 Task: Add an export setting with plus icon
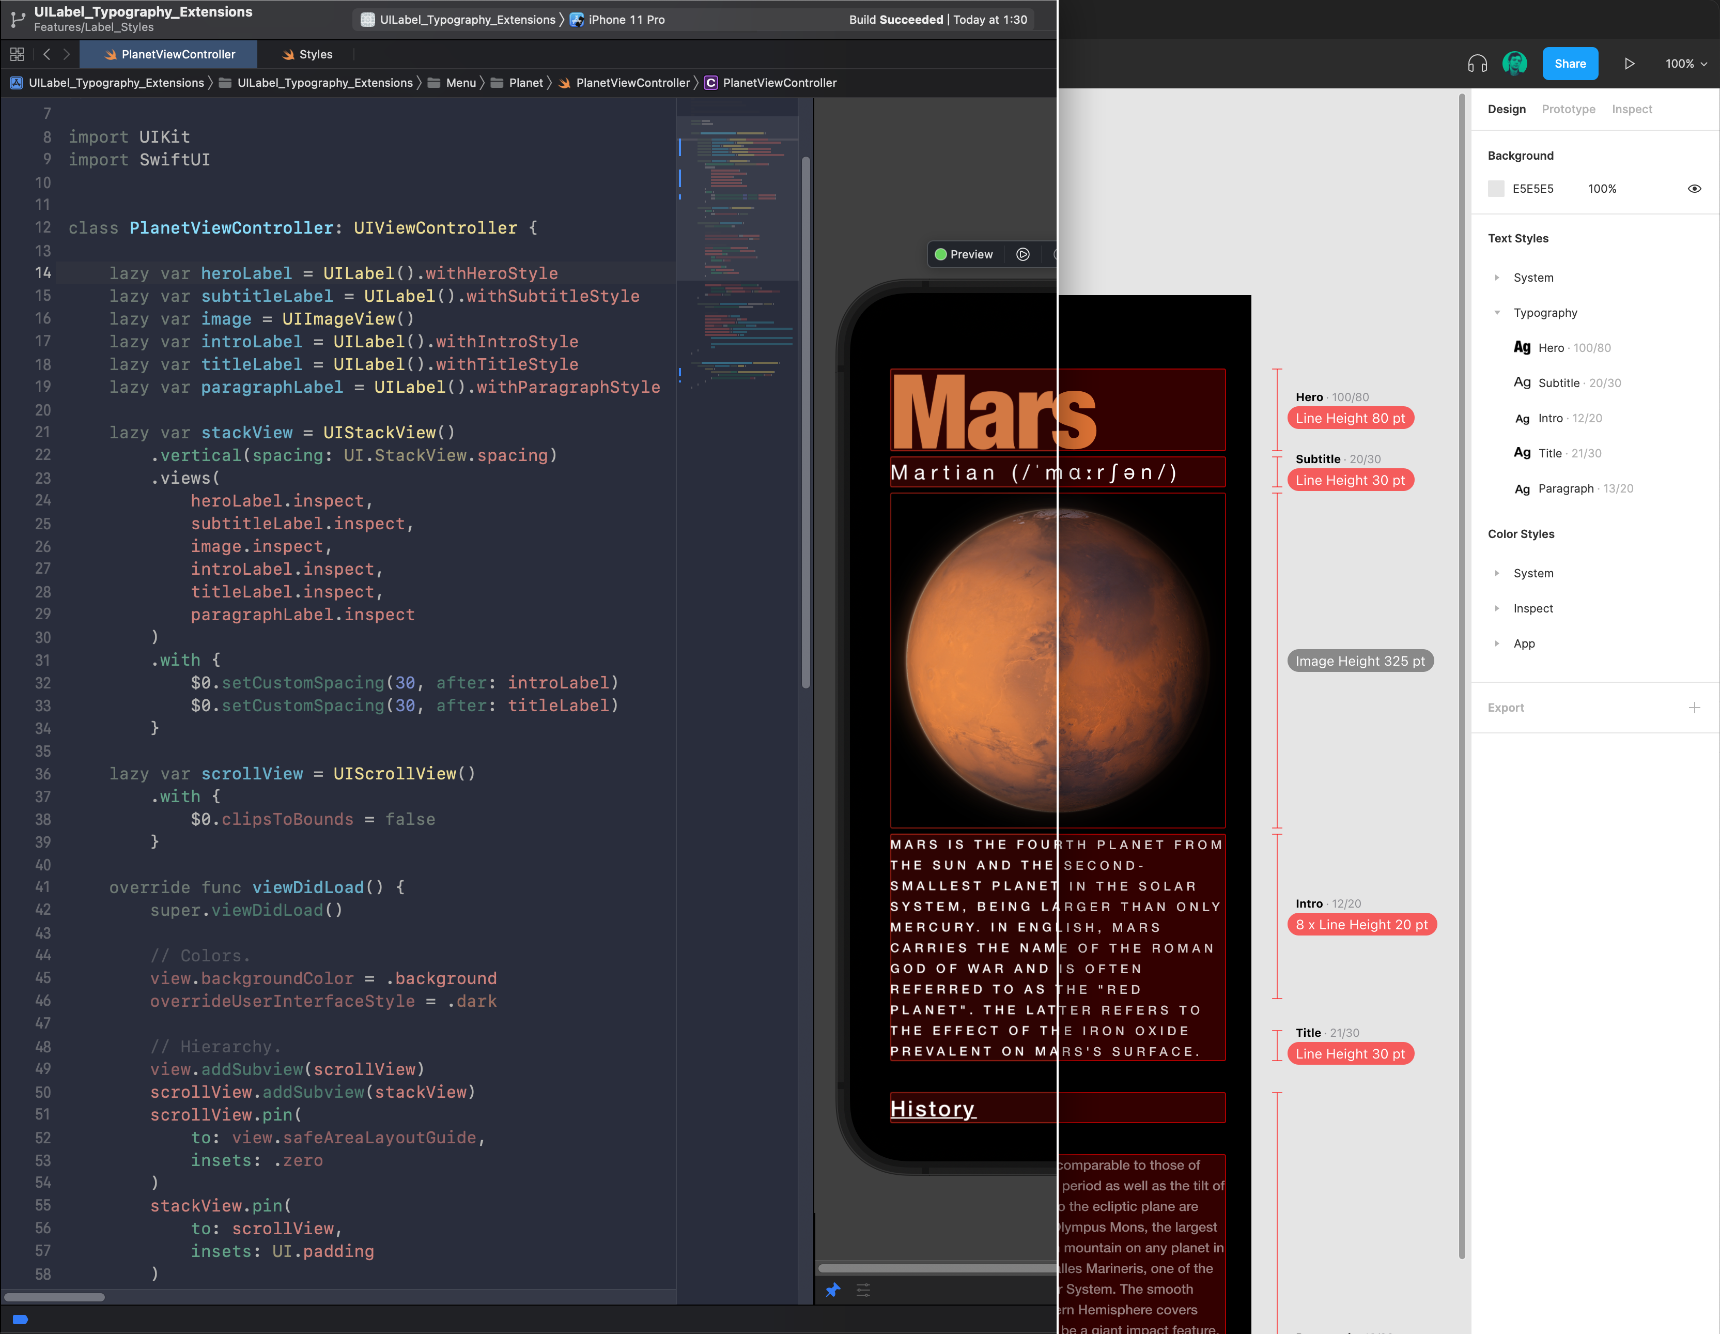1694,708
